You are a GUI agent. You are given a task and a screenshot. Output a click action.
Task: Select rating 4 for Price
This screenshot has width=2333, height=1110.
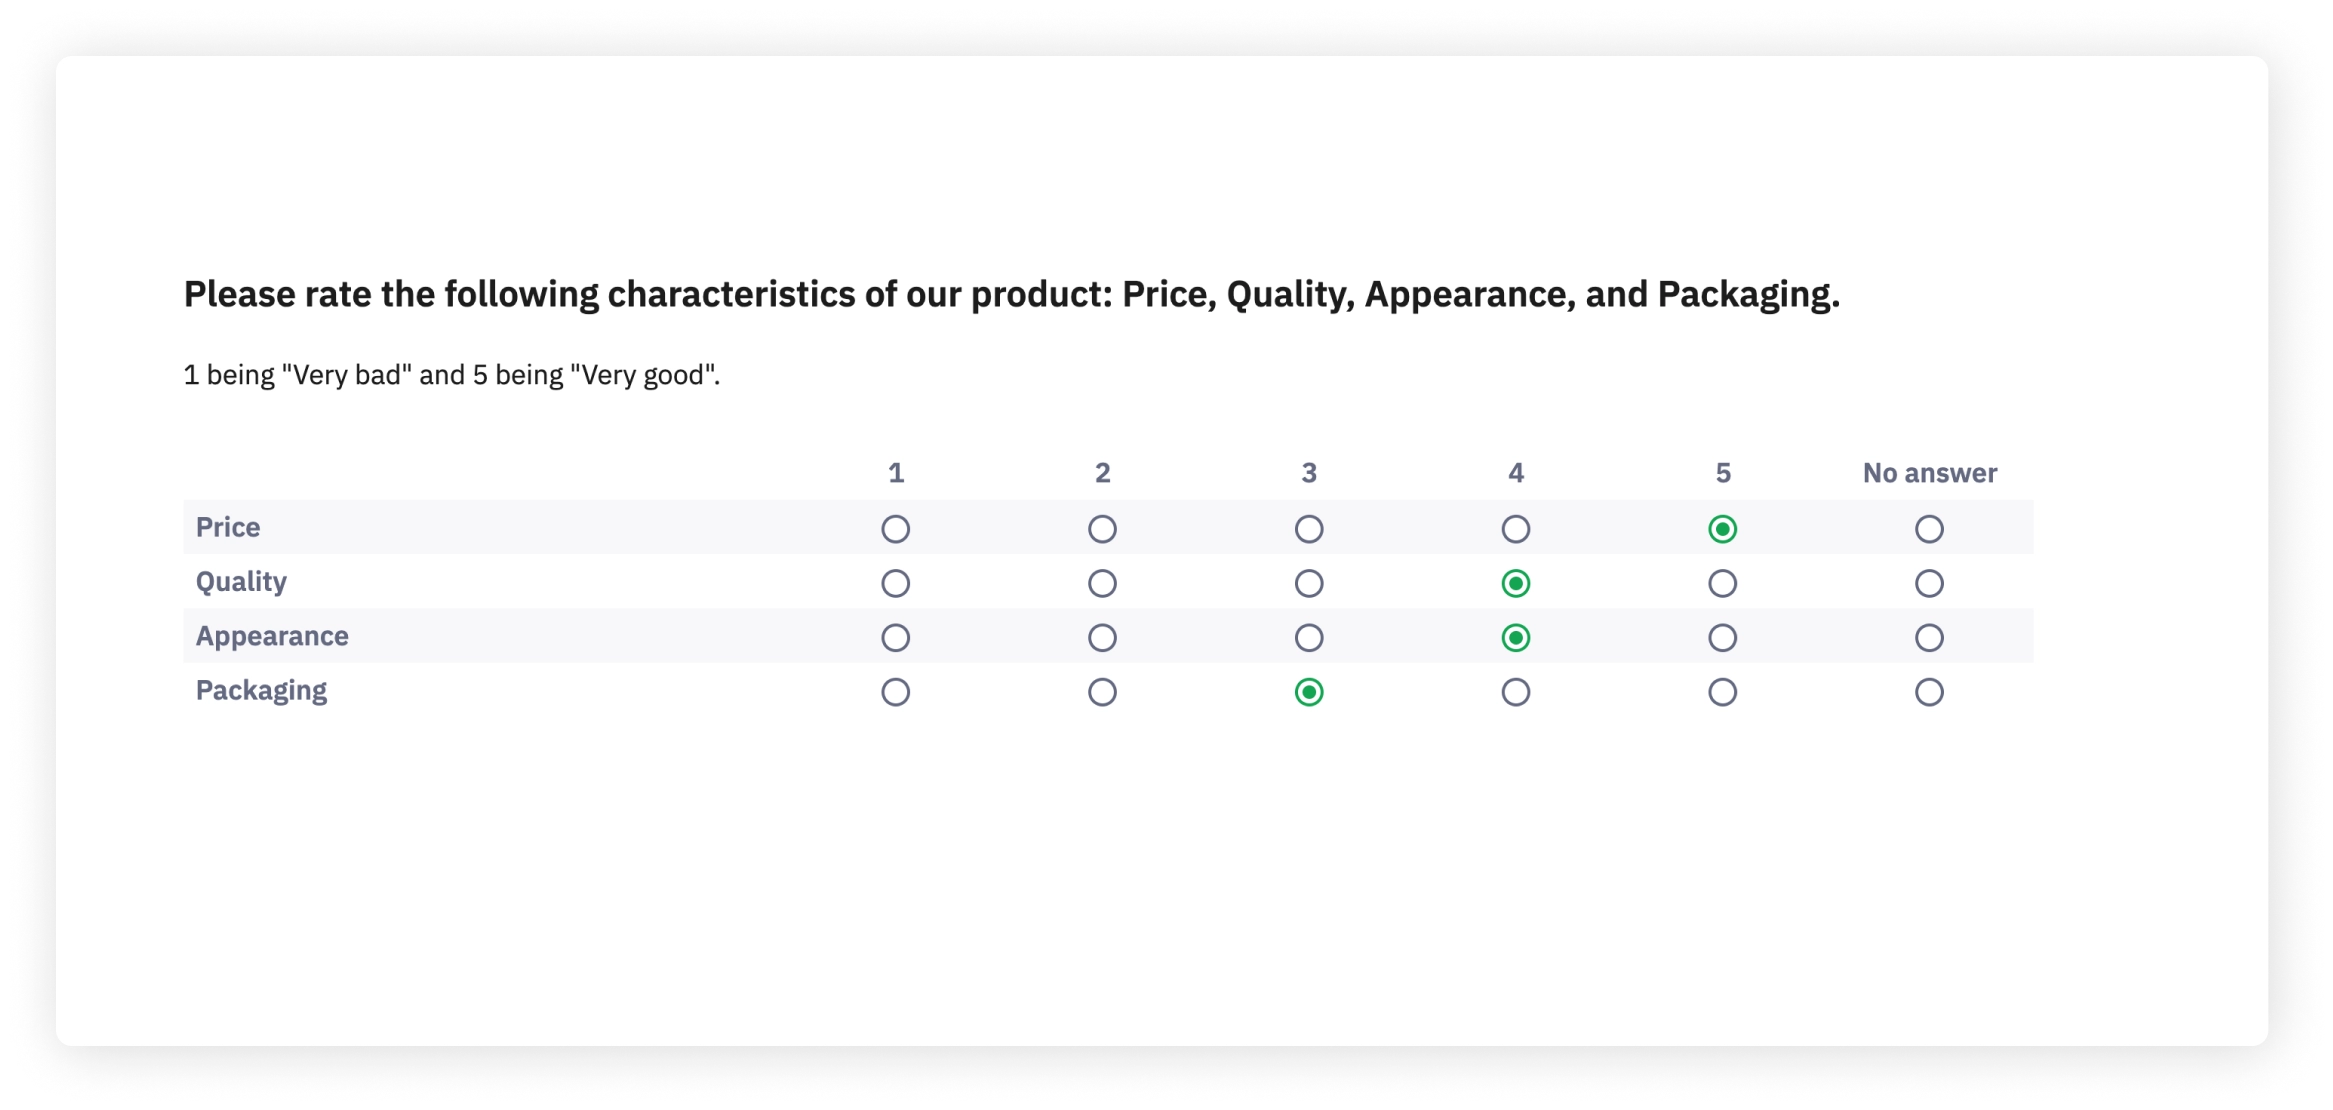pos(1515,528)
